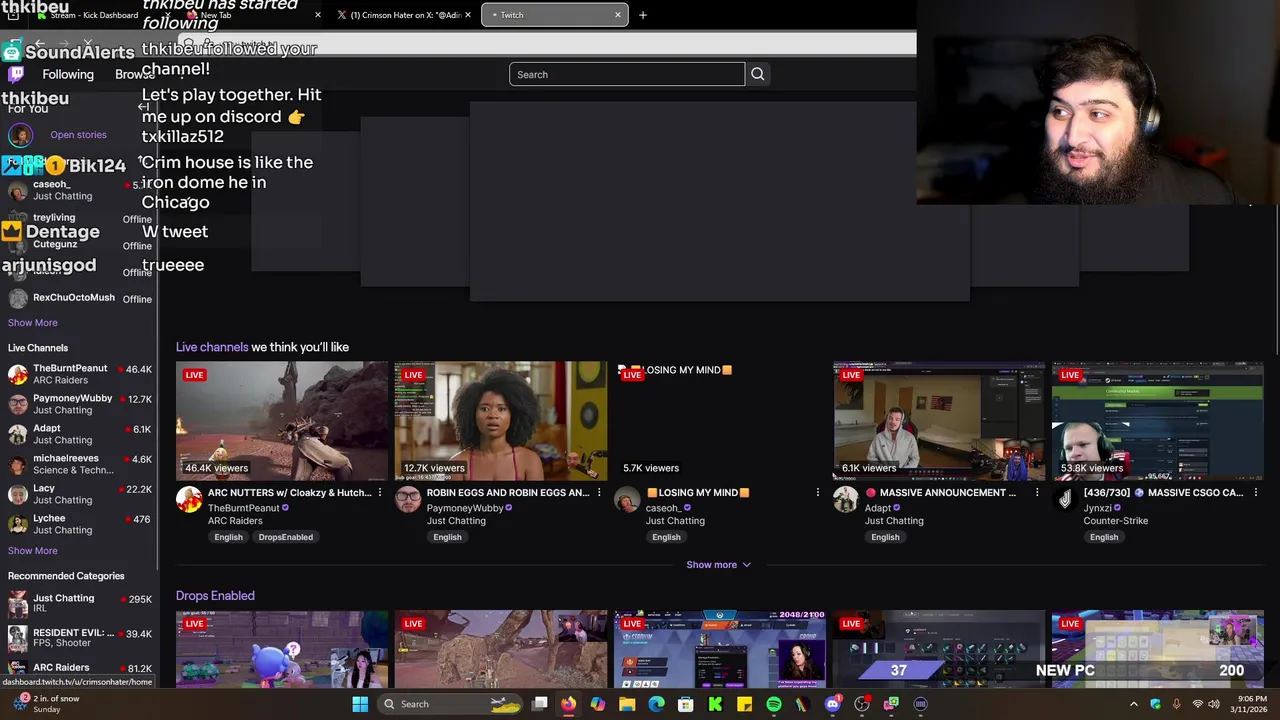
Task: Open RESIDENT EVIL recommended category in sidebar
Action: (79, 638)
